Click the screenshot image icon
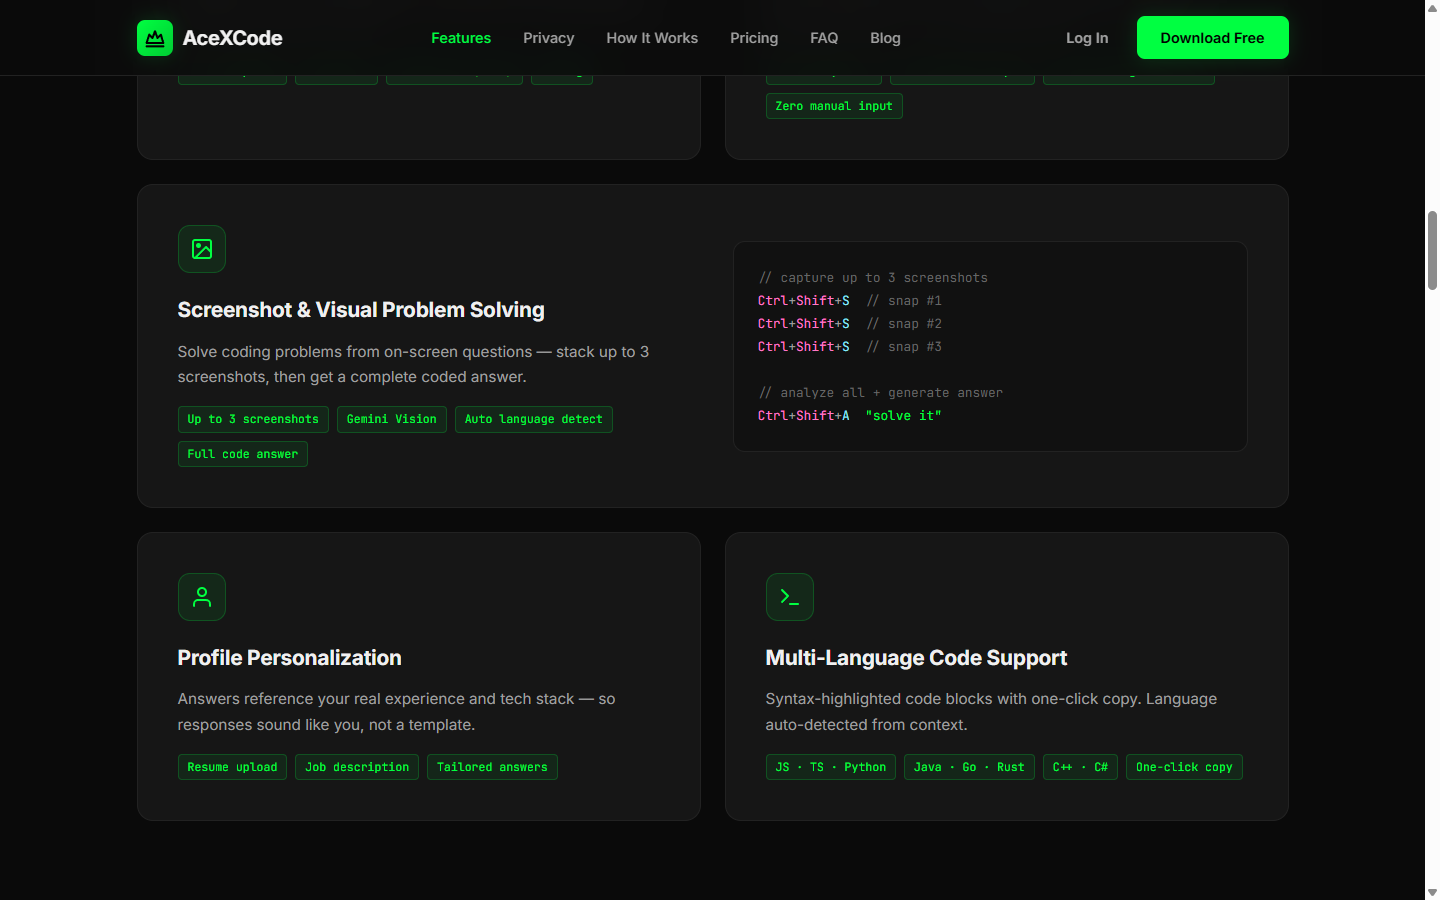This screenshot has width=1440, height=900. [x=202, y=249]
